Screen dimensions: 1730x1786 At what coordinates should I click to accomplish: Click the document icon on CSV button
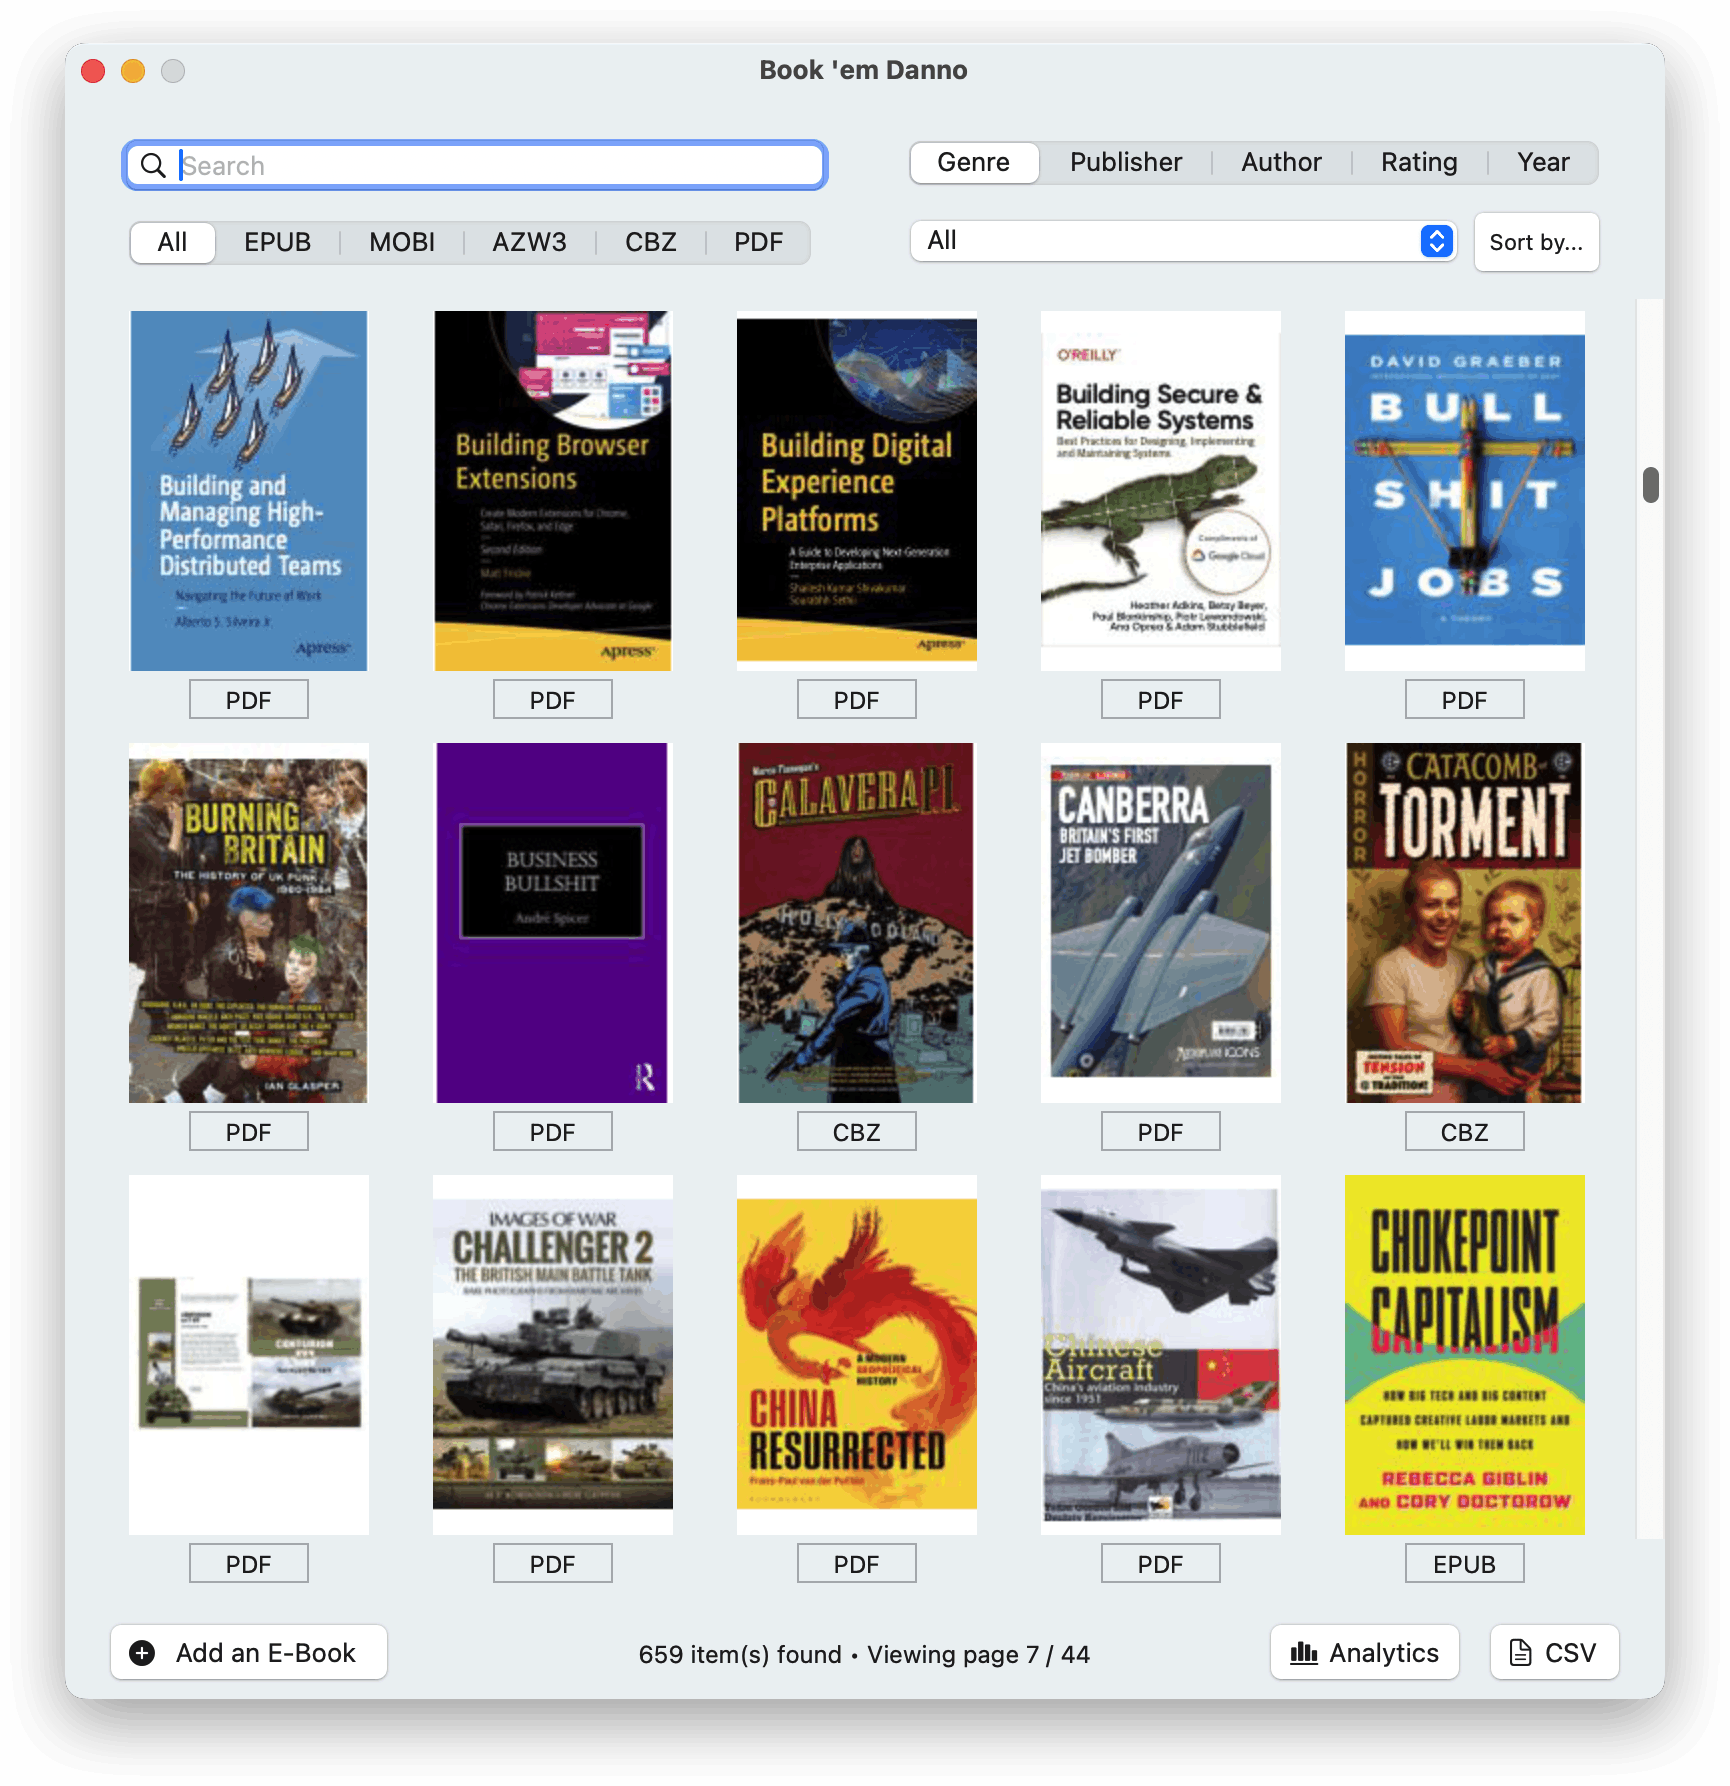point(1520,1653)
